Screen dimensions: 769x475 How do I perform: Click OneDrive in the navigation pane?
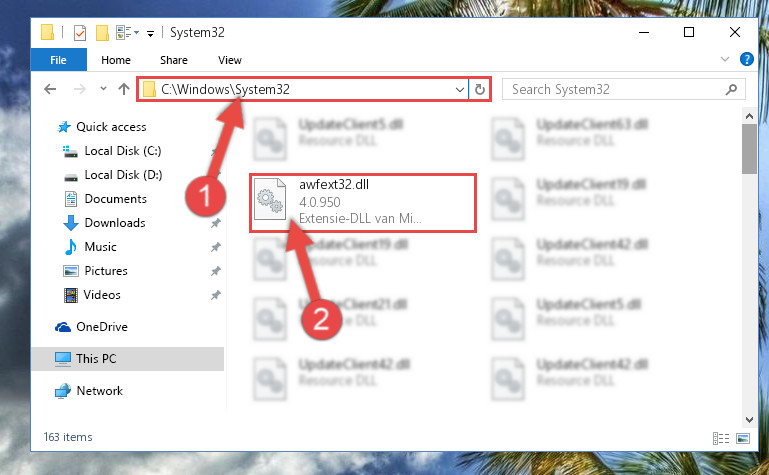coord(102,327)
